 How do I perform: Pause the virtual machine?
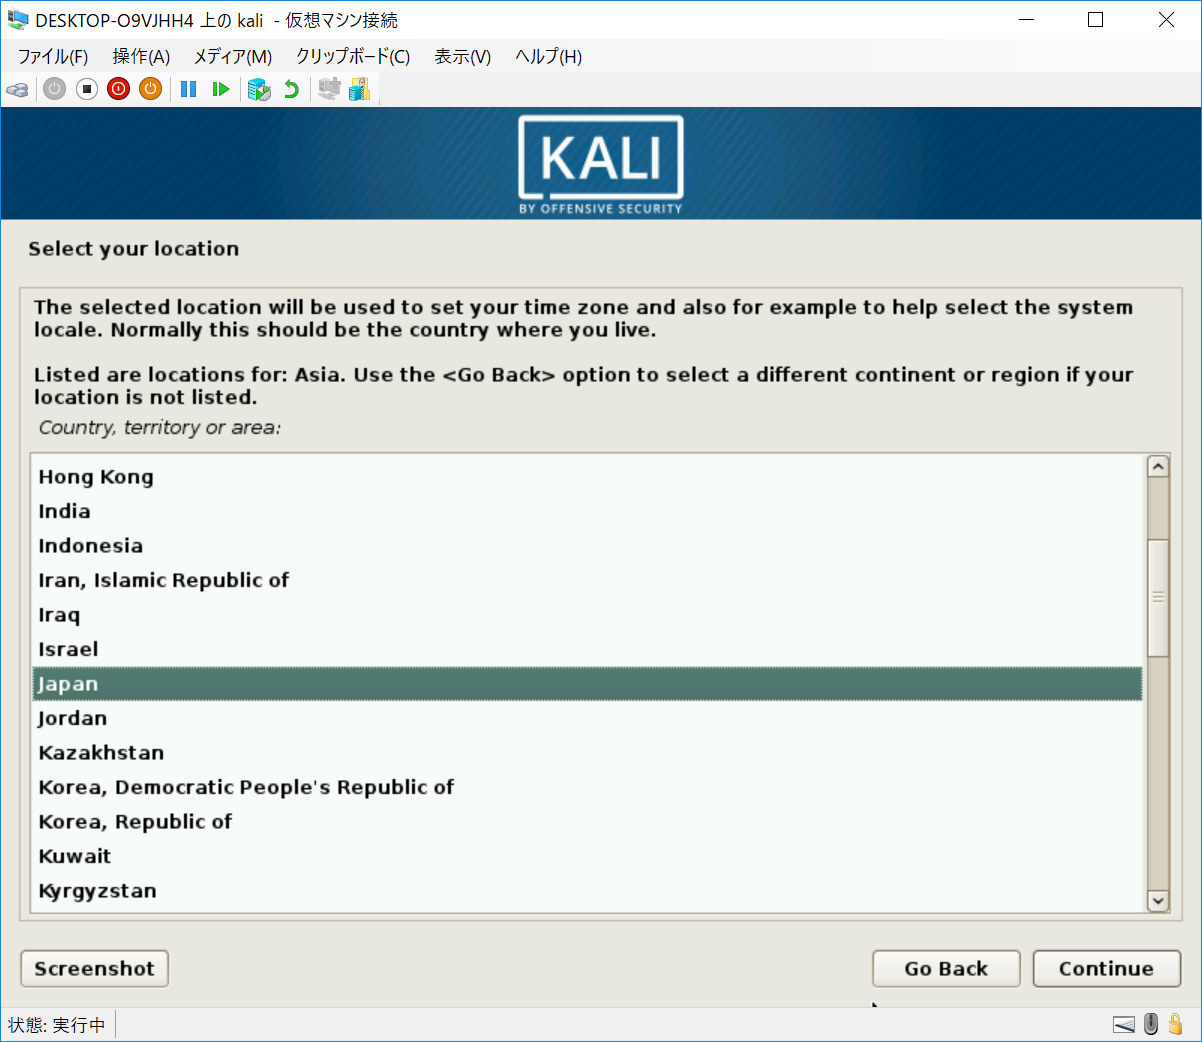pyautogui.click(x=188, y=90)
